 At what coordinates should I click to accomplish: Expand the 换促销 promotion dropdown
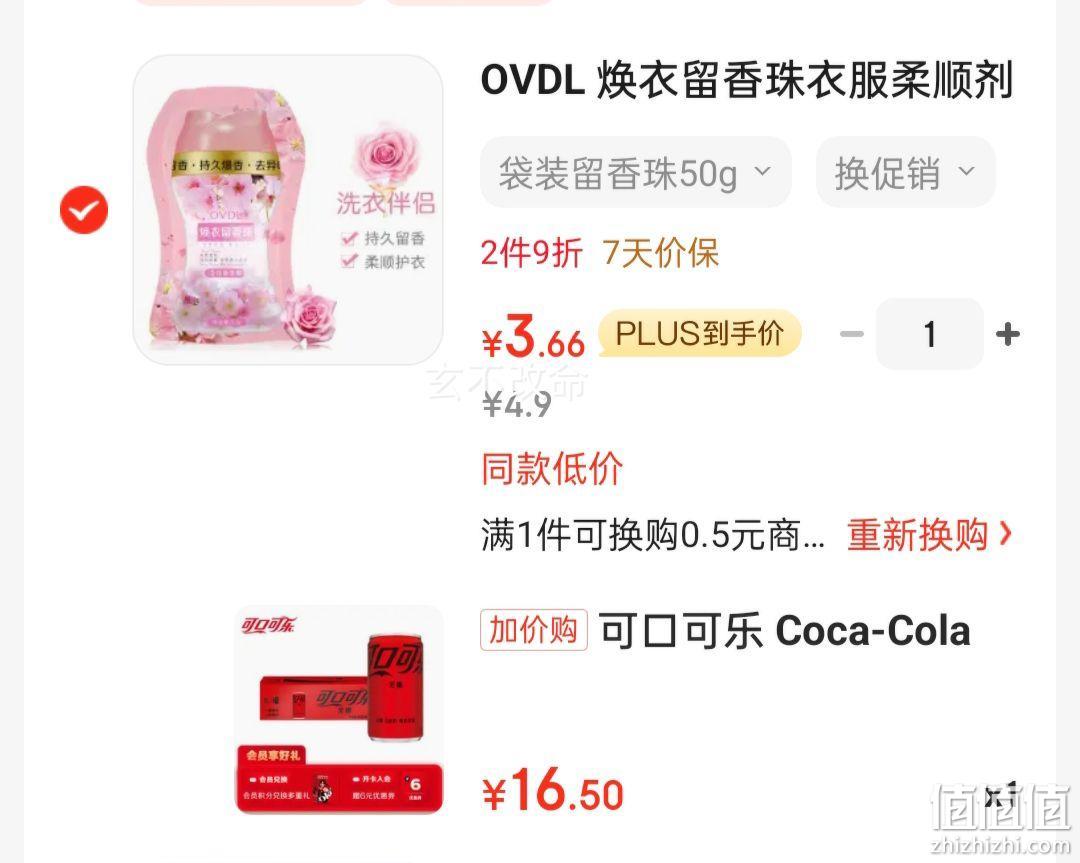pos(905,172)
